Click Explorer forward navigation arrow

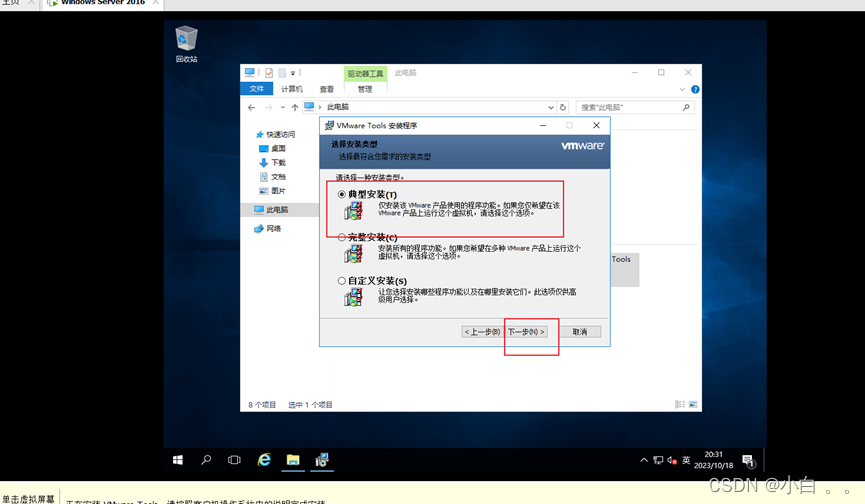coord(269,108)
